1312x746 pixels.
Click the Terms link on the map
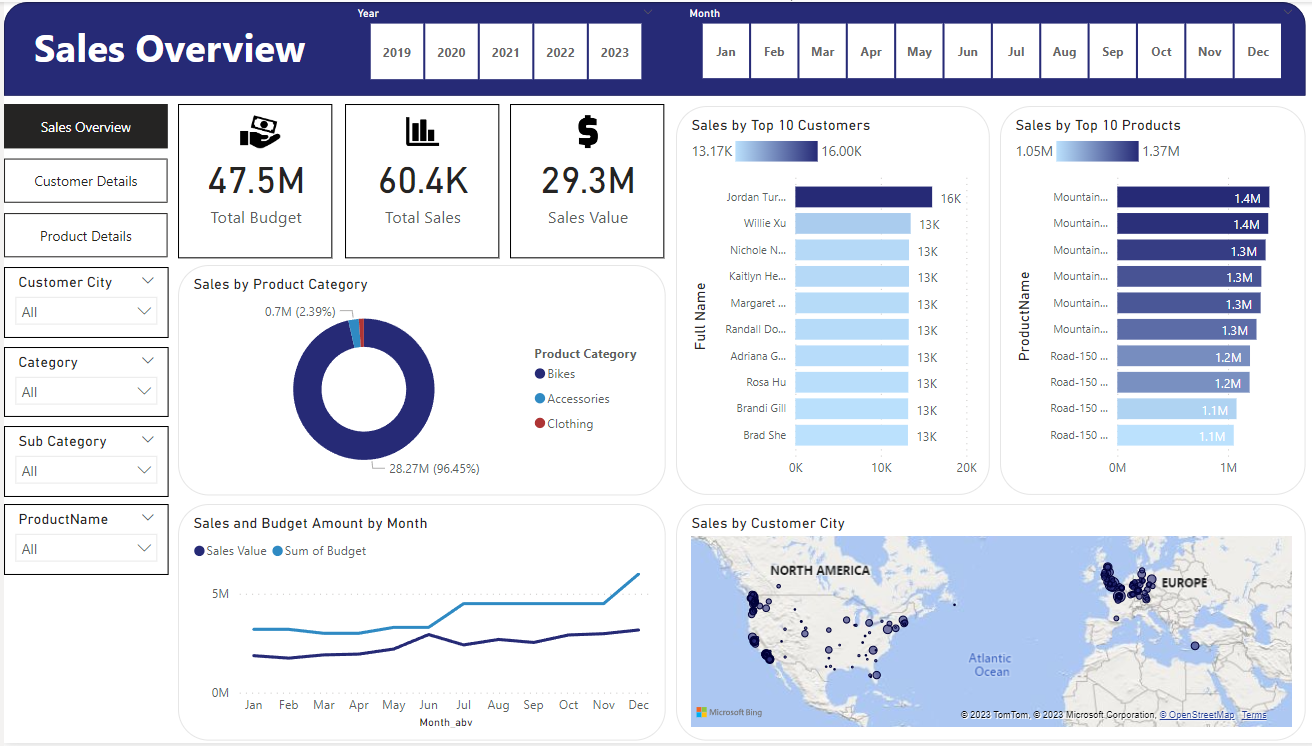click(x=1253, y=714)
